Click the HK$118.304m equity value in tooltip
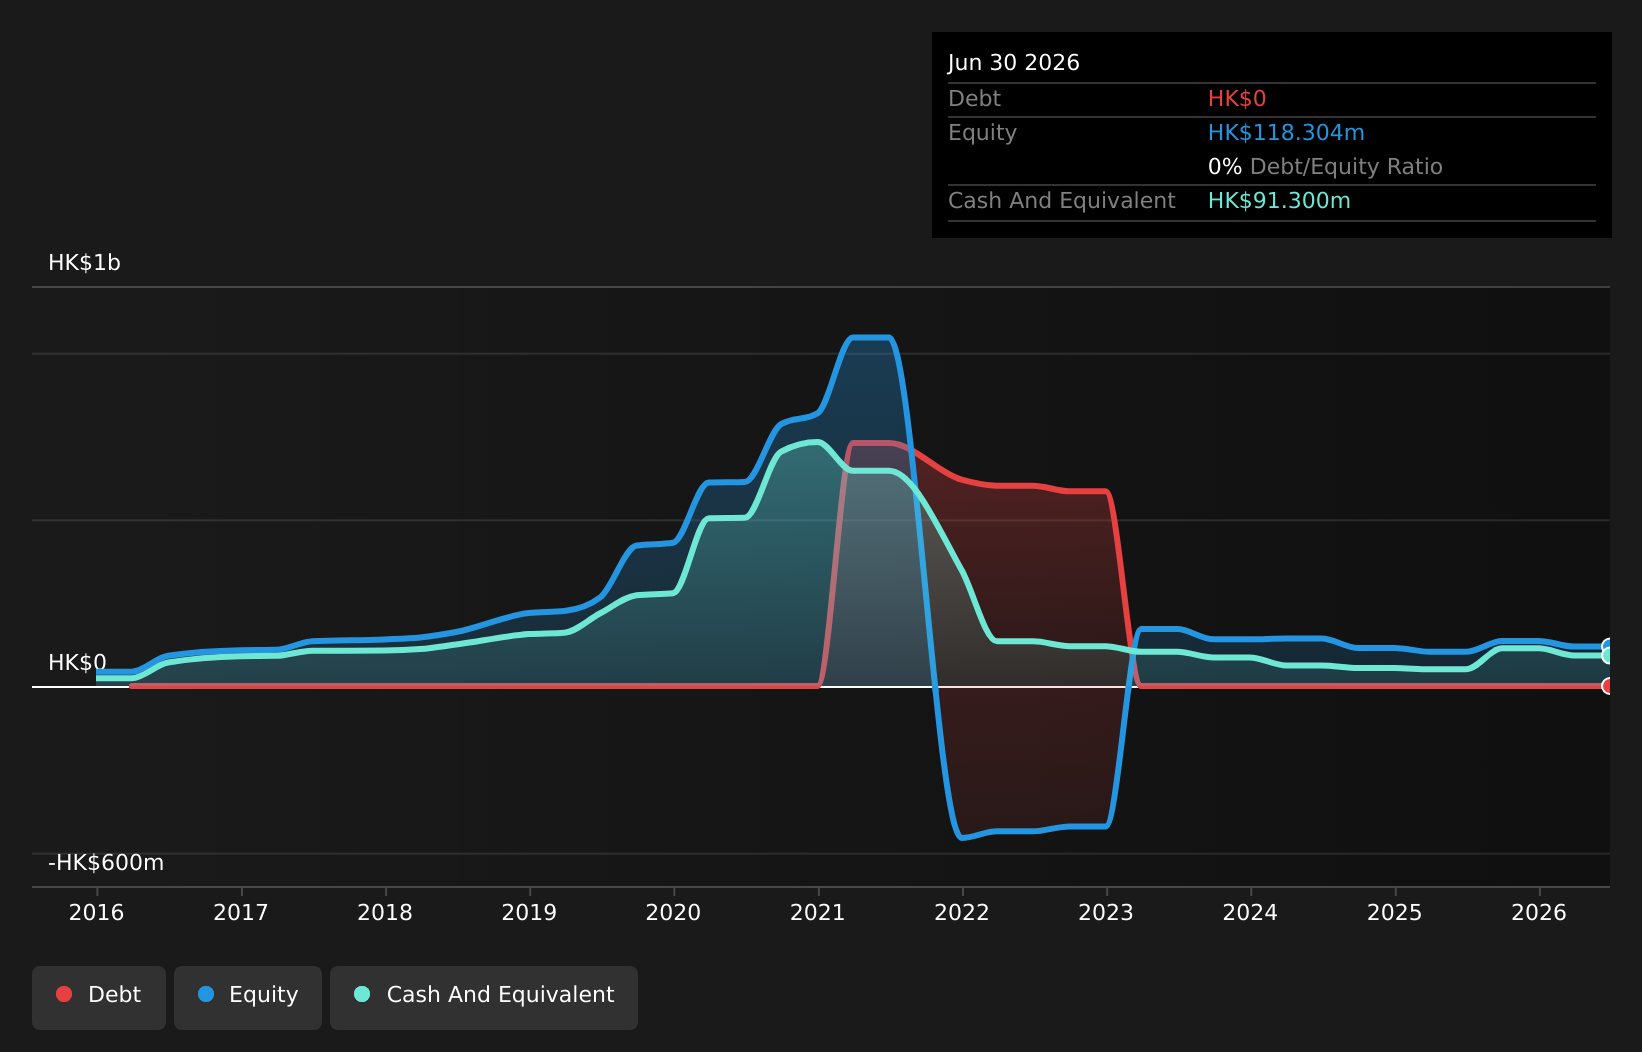Screen dimensions: 1642x1052 [1286, 132]
